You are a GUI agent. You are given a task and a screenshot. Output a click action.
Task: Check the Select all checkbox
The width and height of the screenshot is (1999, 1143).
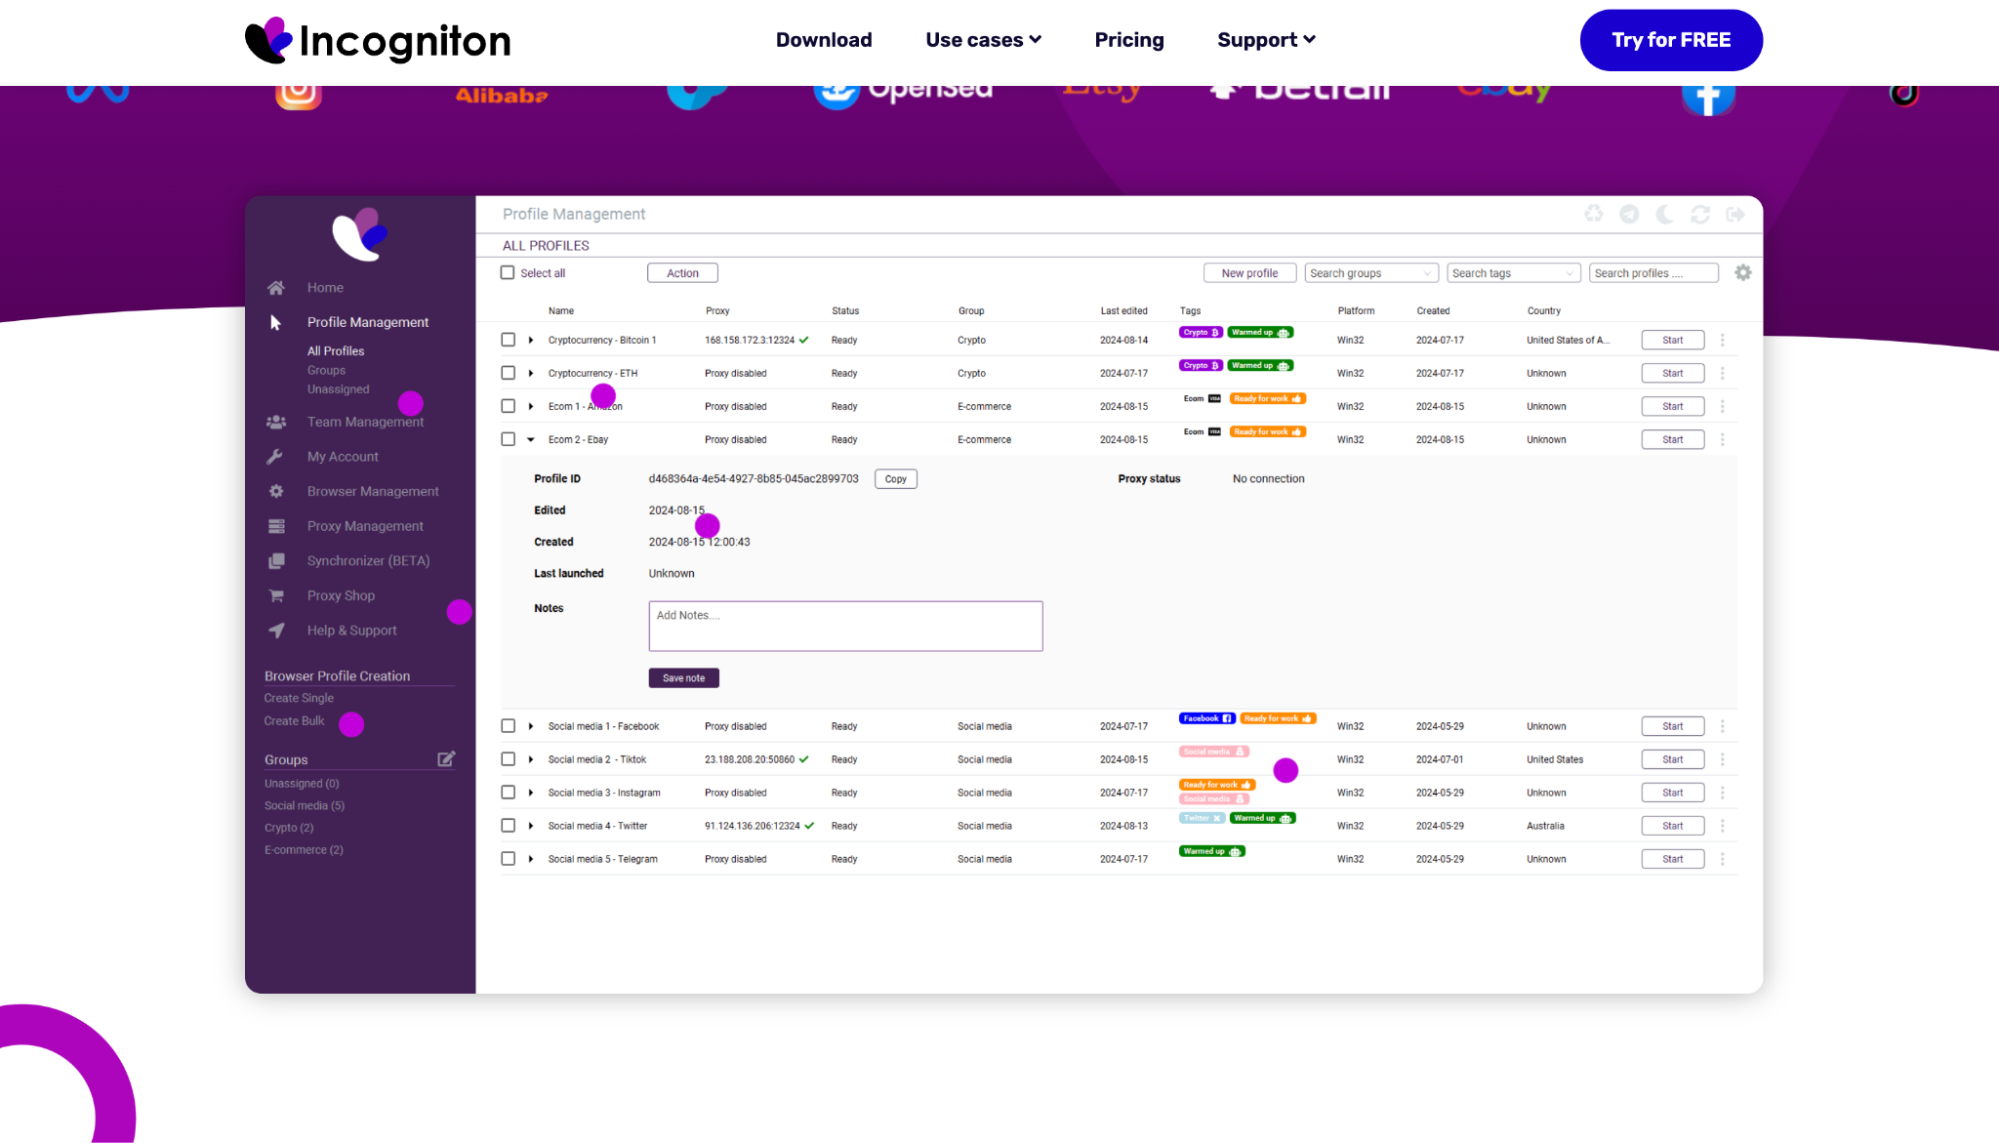508,273
